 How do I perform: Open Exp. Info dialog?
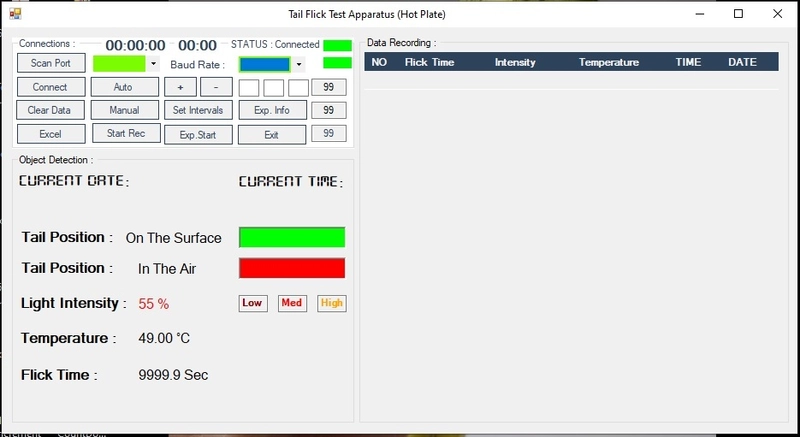coord(272,110)
